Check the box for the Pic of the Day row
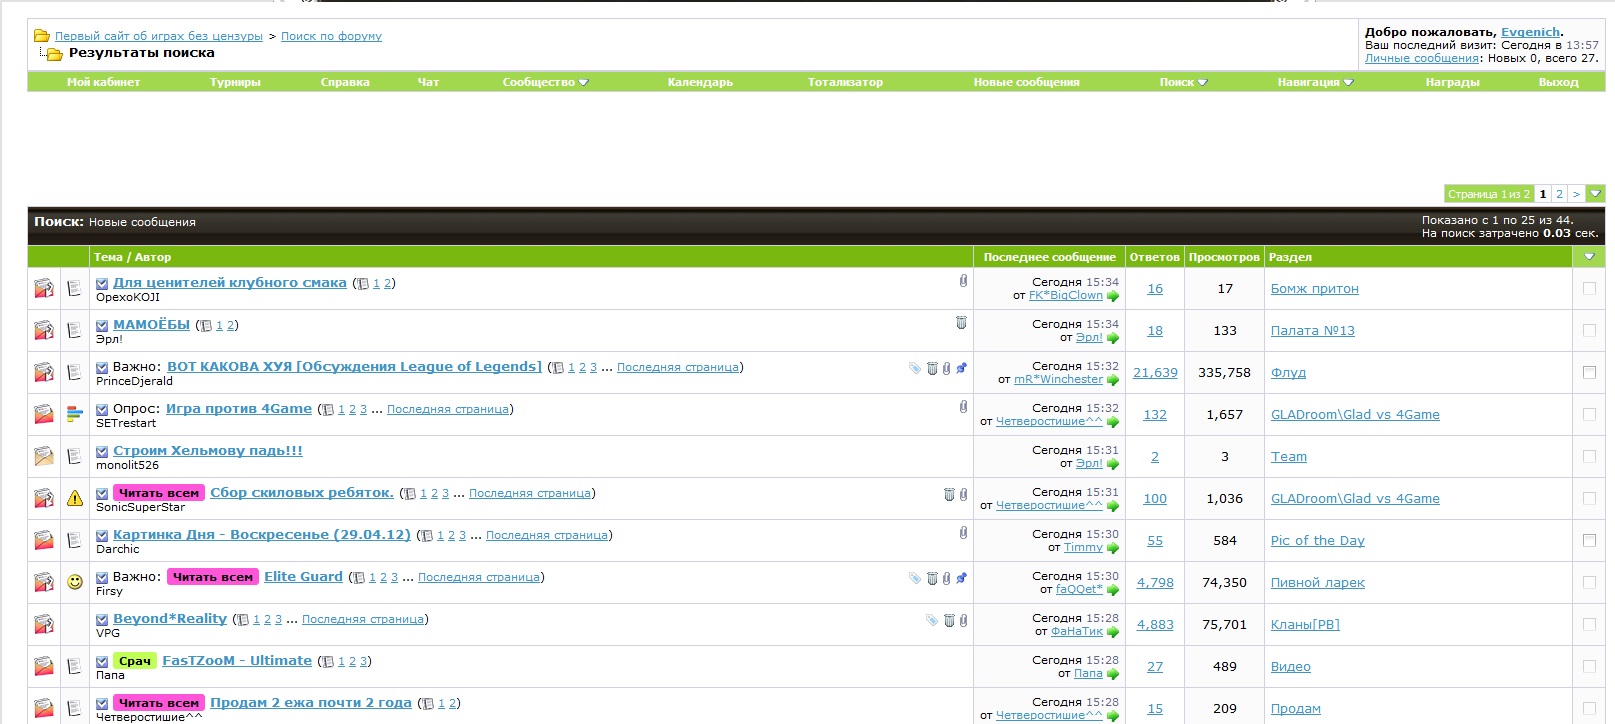Screen dimensions: 1615x724 [x=1589, y=540]
